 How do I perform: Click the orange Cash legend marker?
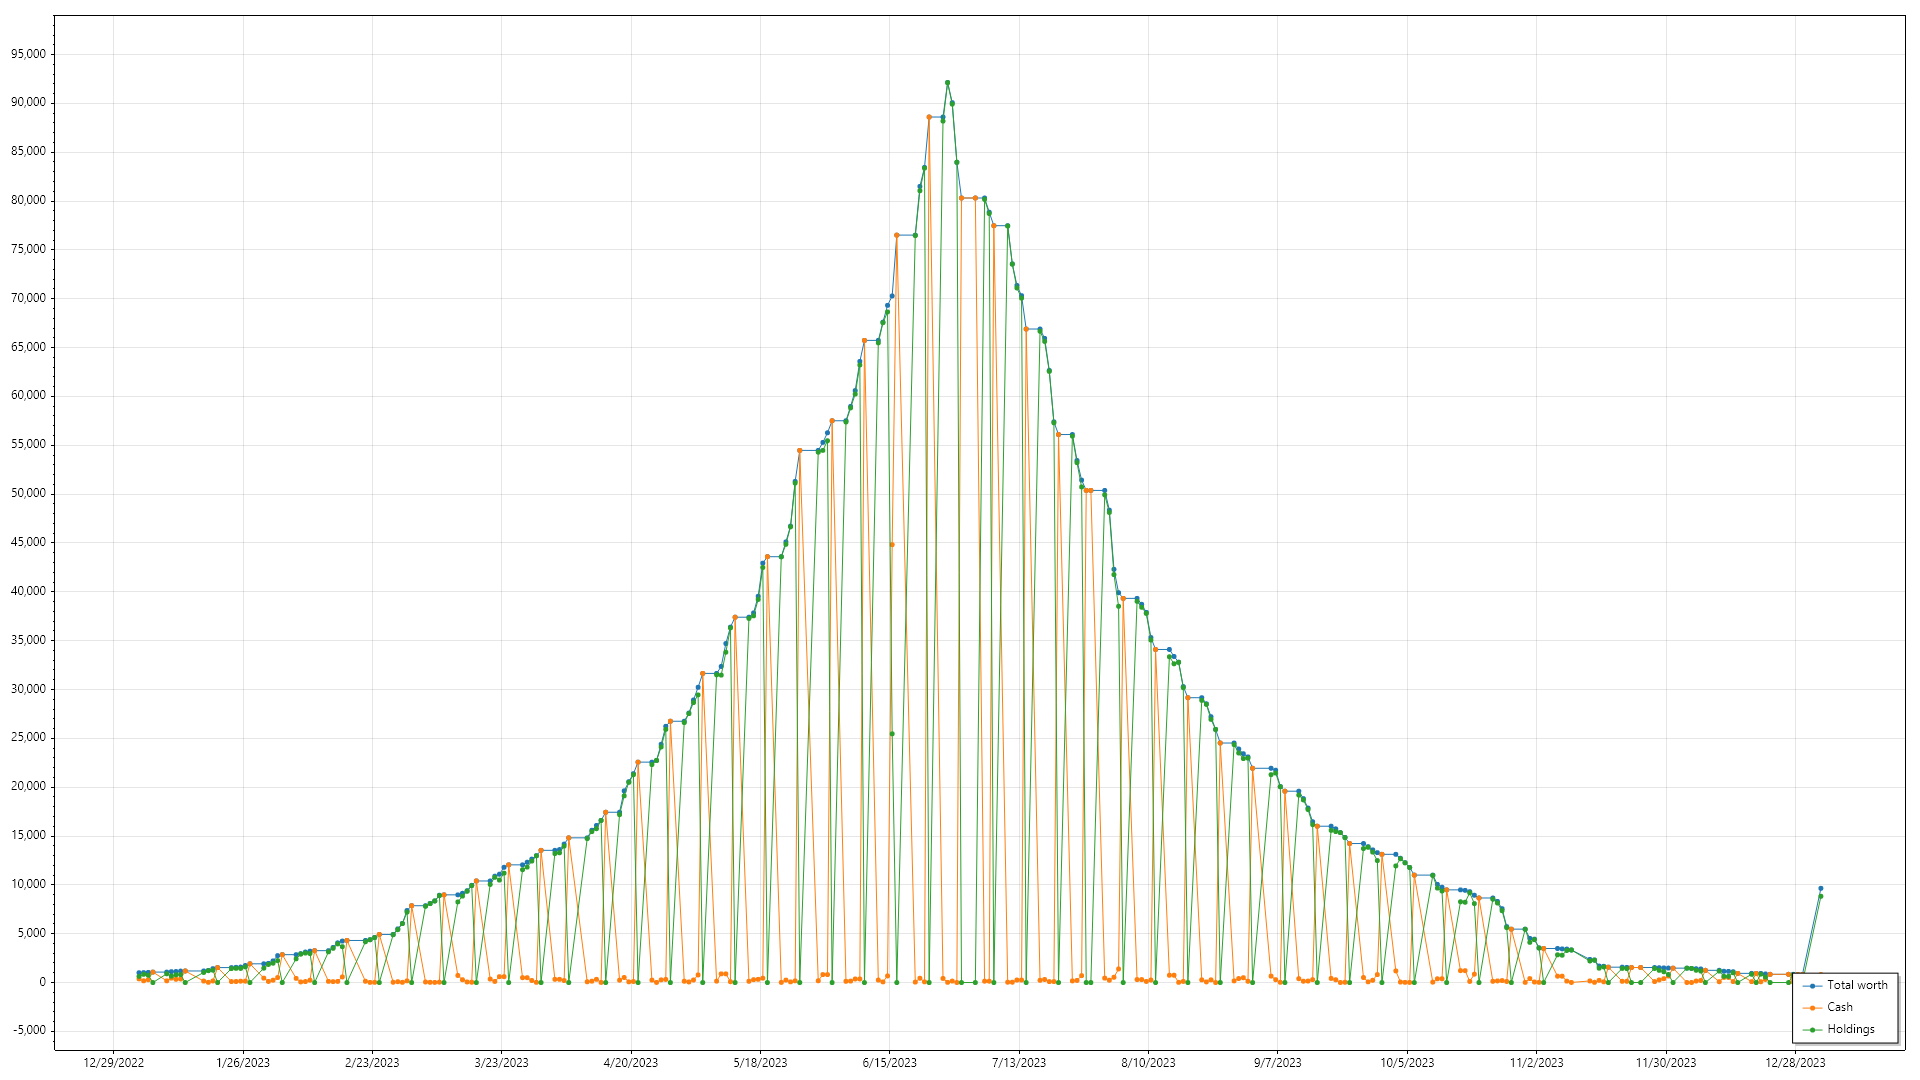tap(1813, 1008)
